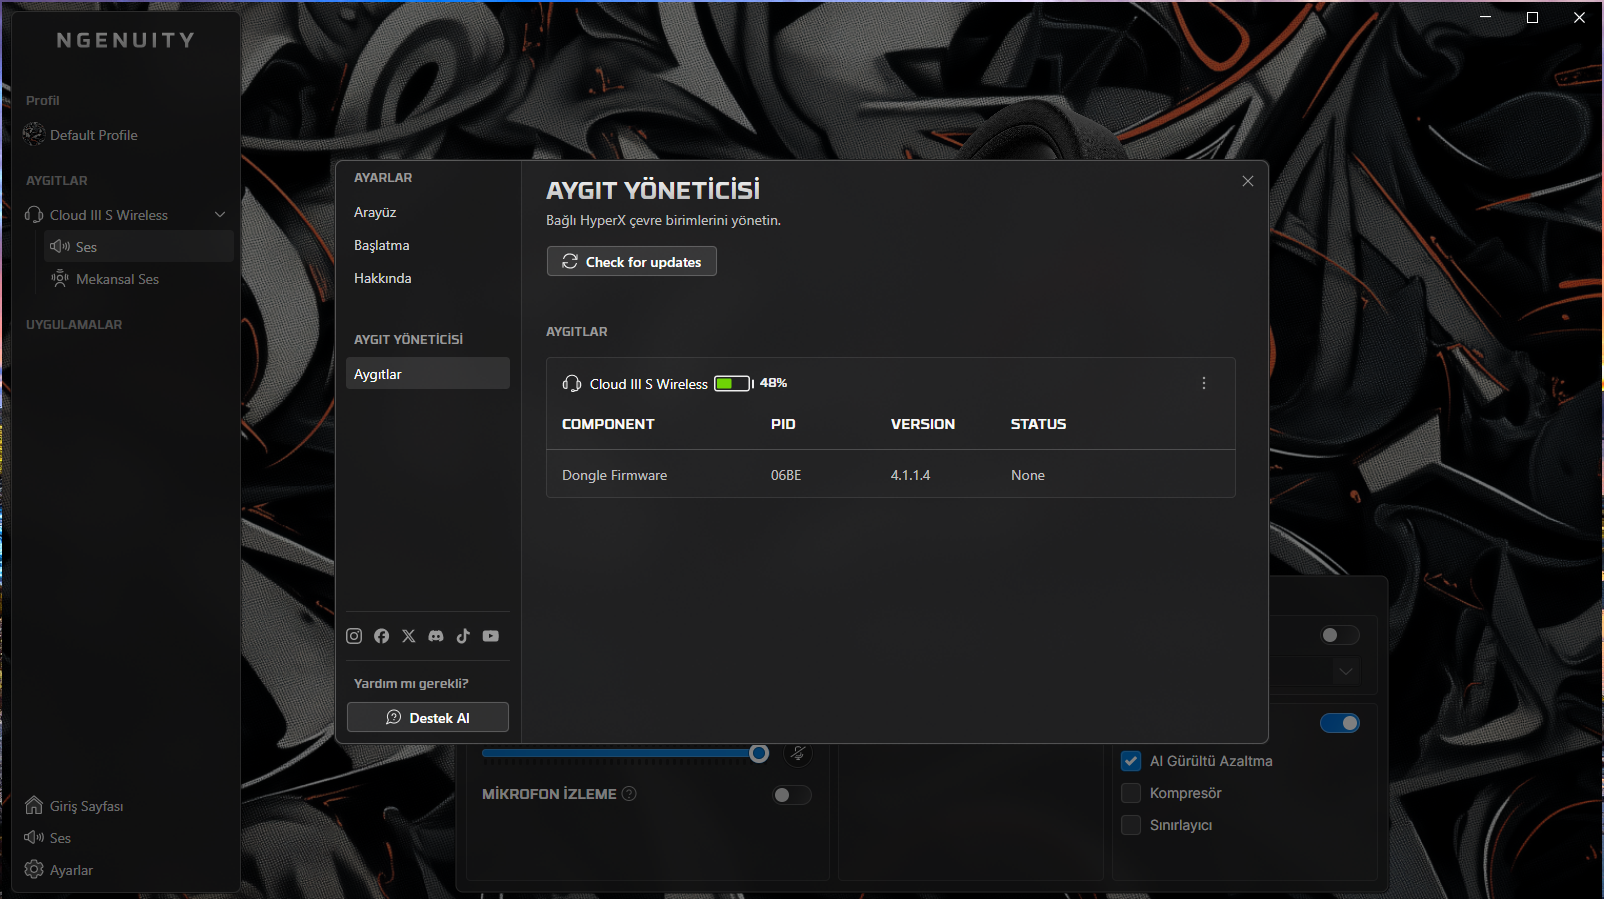This screenshot has height=899, width=1604.
Task: Click the VERSION column header
Action: (x=923, y=424)
